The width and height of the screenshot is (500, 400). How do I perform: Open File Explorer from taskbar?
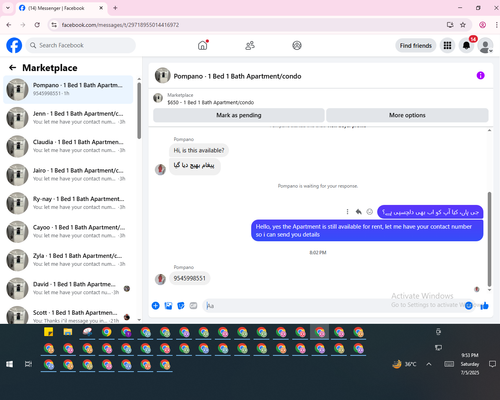coord(68,332)
